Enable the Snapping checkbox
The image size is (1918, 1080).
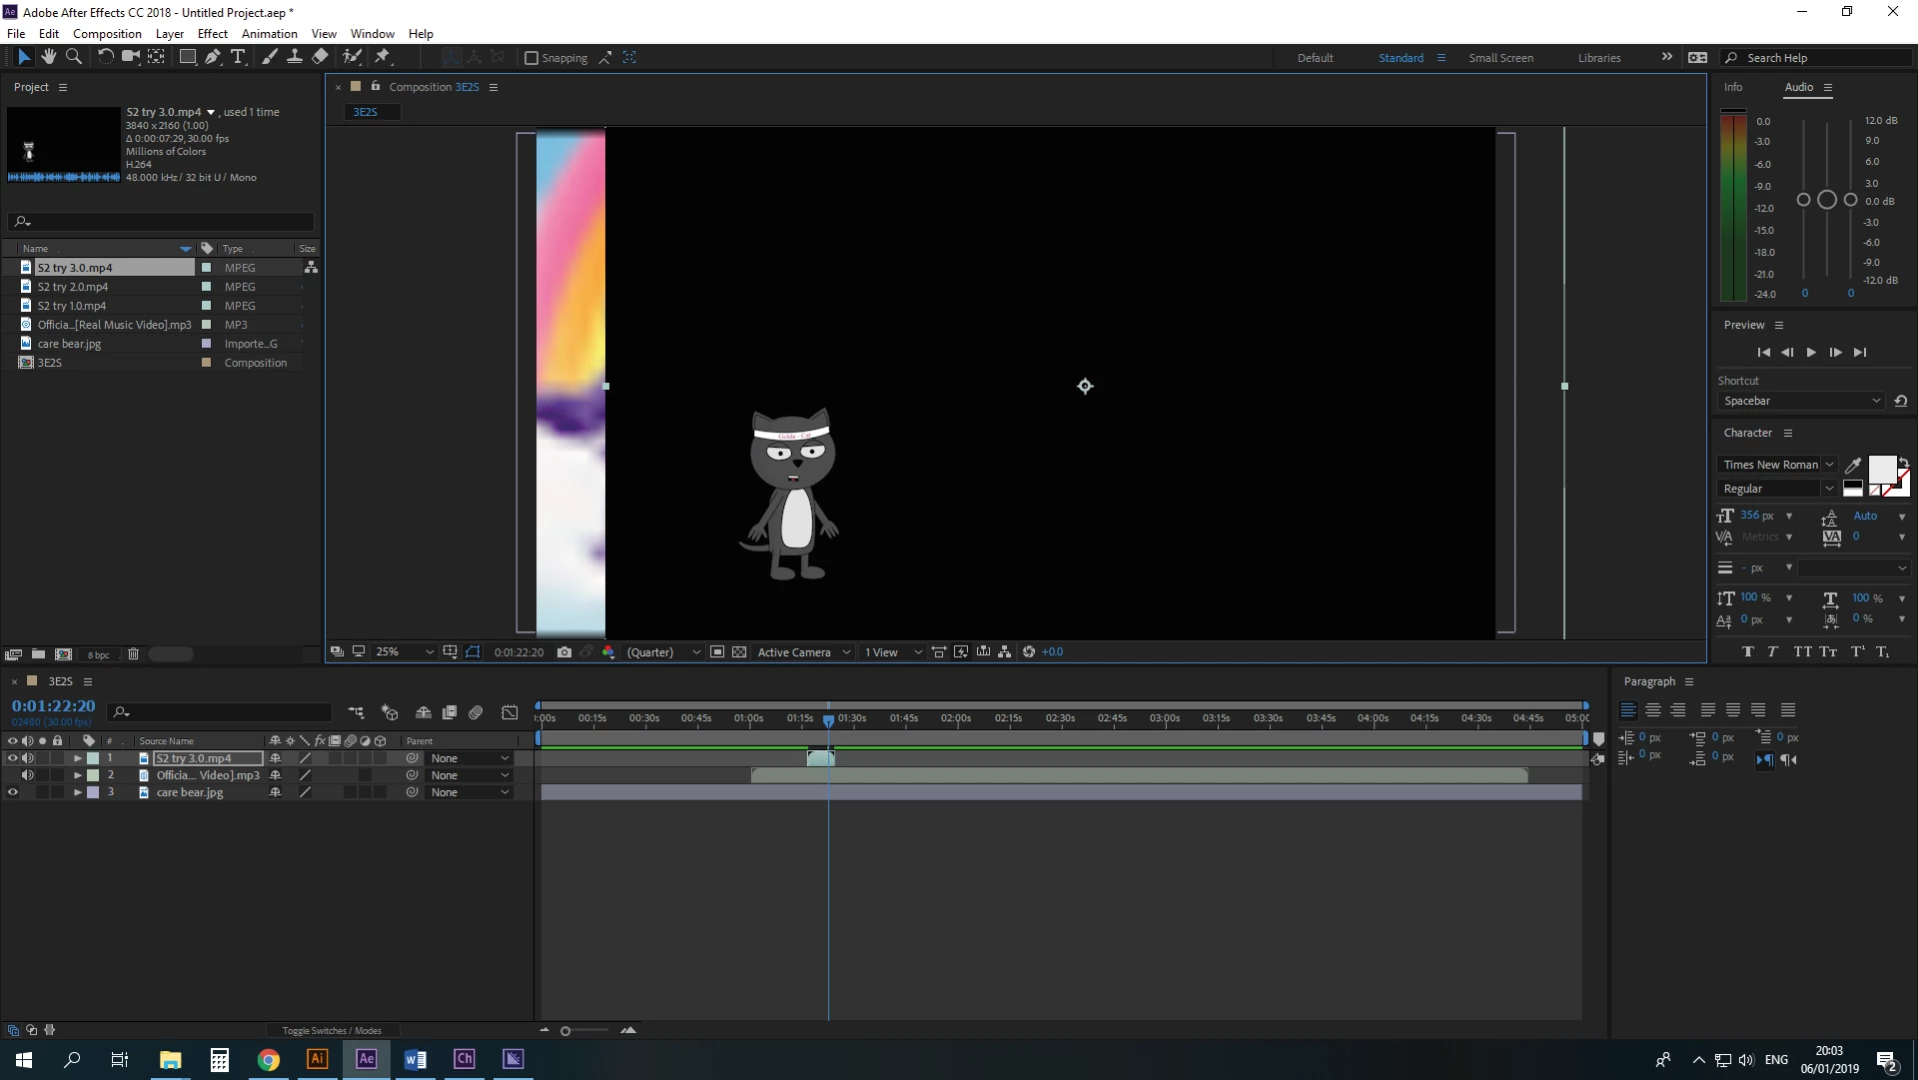(532, 58)
